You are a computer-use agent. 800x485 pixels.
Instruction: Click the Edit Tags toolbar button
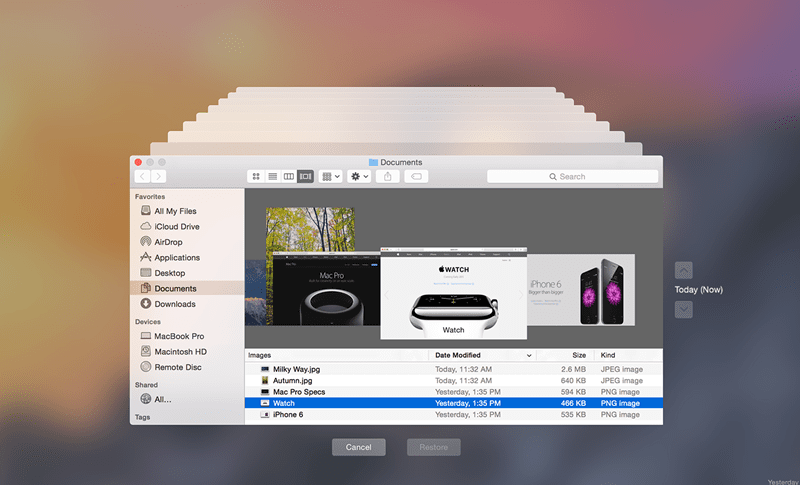(416, 176)
